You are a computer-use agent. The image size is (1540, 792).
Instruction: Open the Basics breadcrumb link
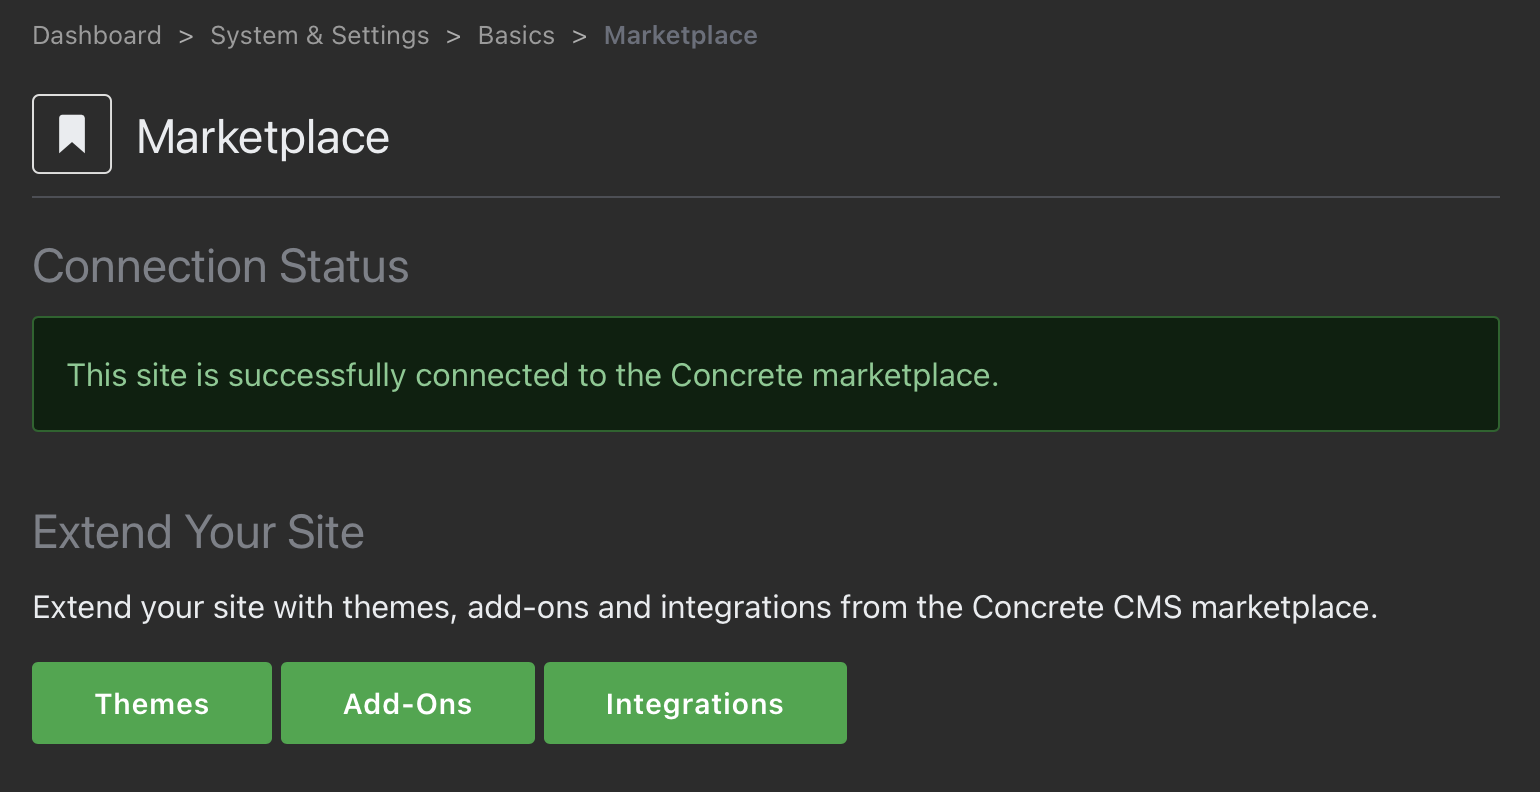click(x=516, y=36)
